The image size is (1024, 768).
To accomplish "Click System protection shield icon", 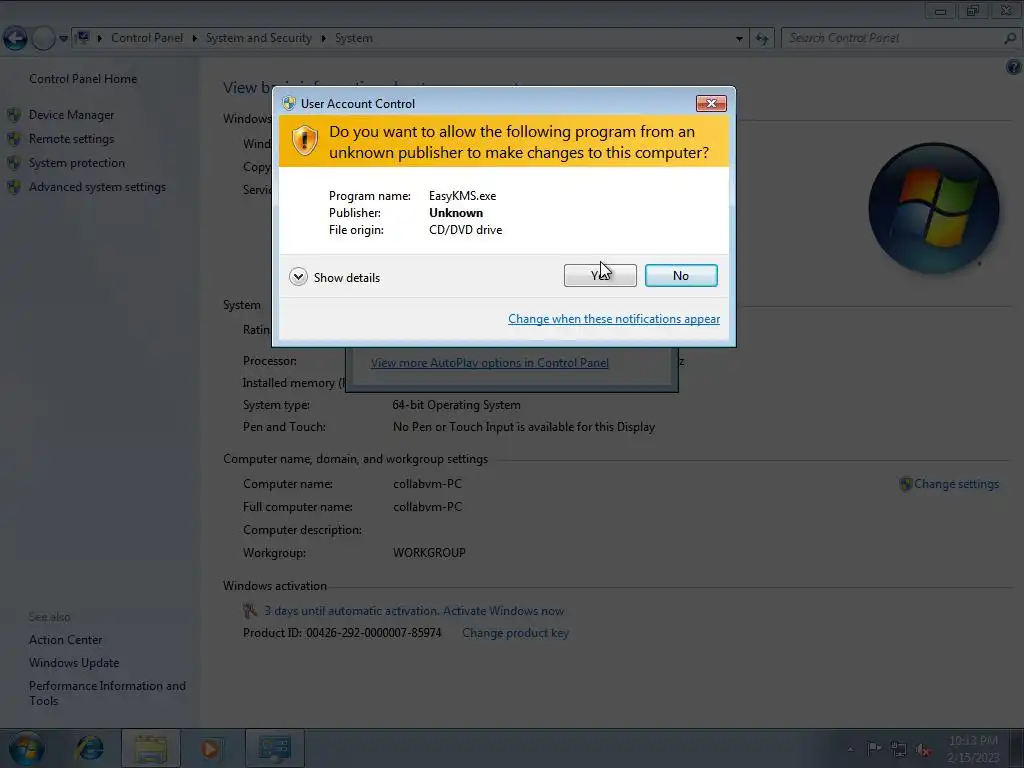I will click(x=14, y=163).
